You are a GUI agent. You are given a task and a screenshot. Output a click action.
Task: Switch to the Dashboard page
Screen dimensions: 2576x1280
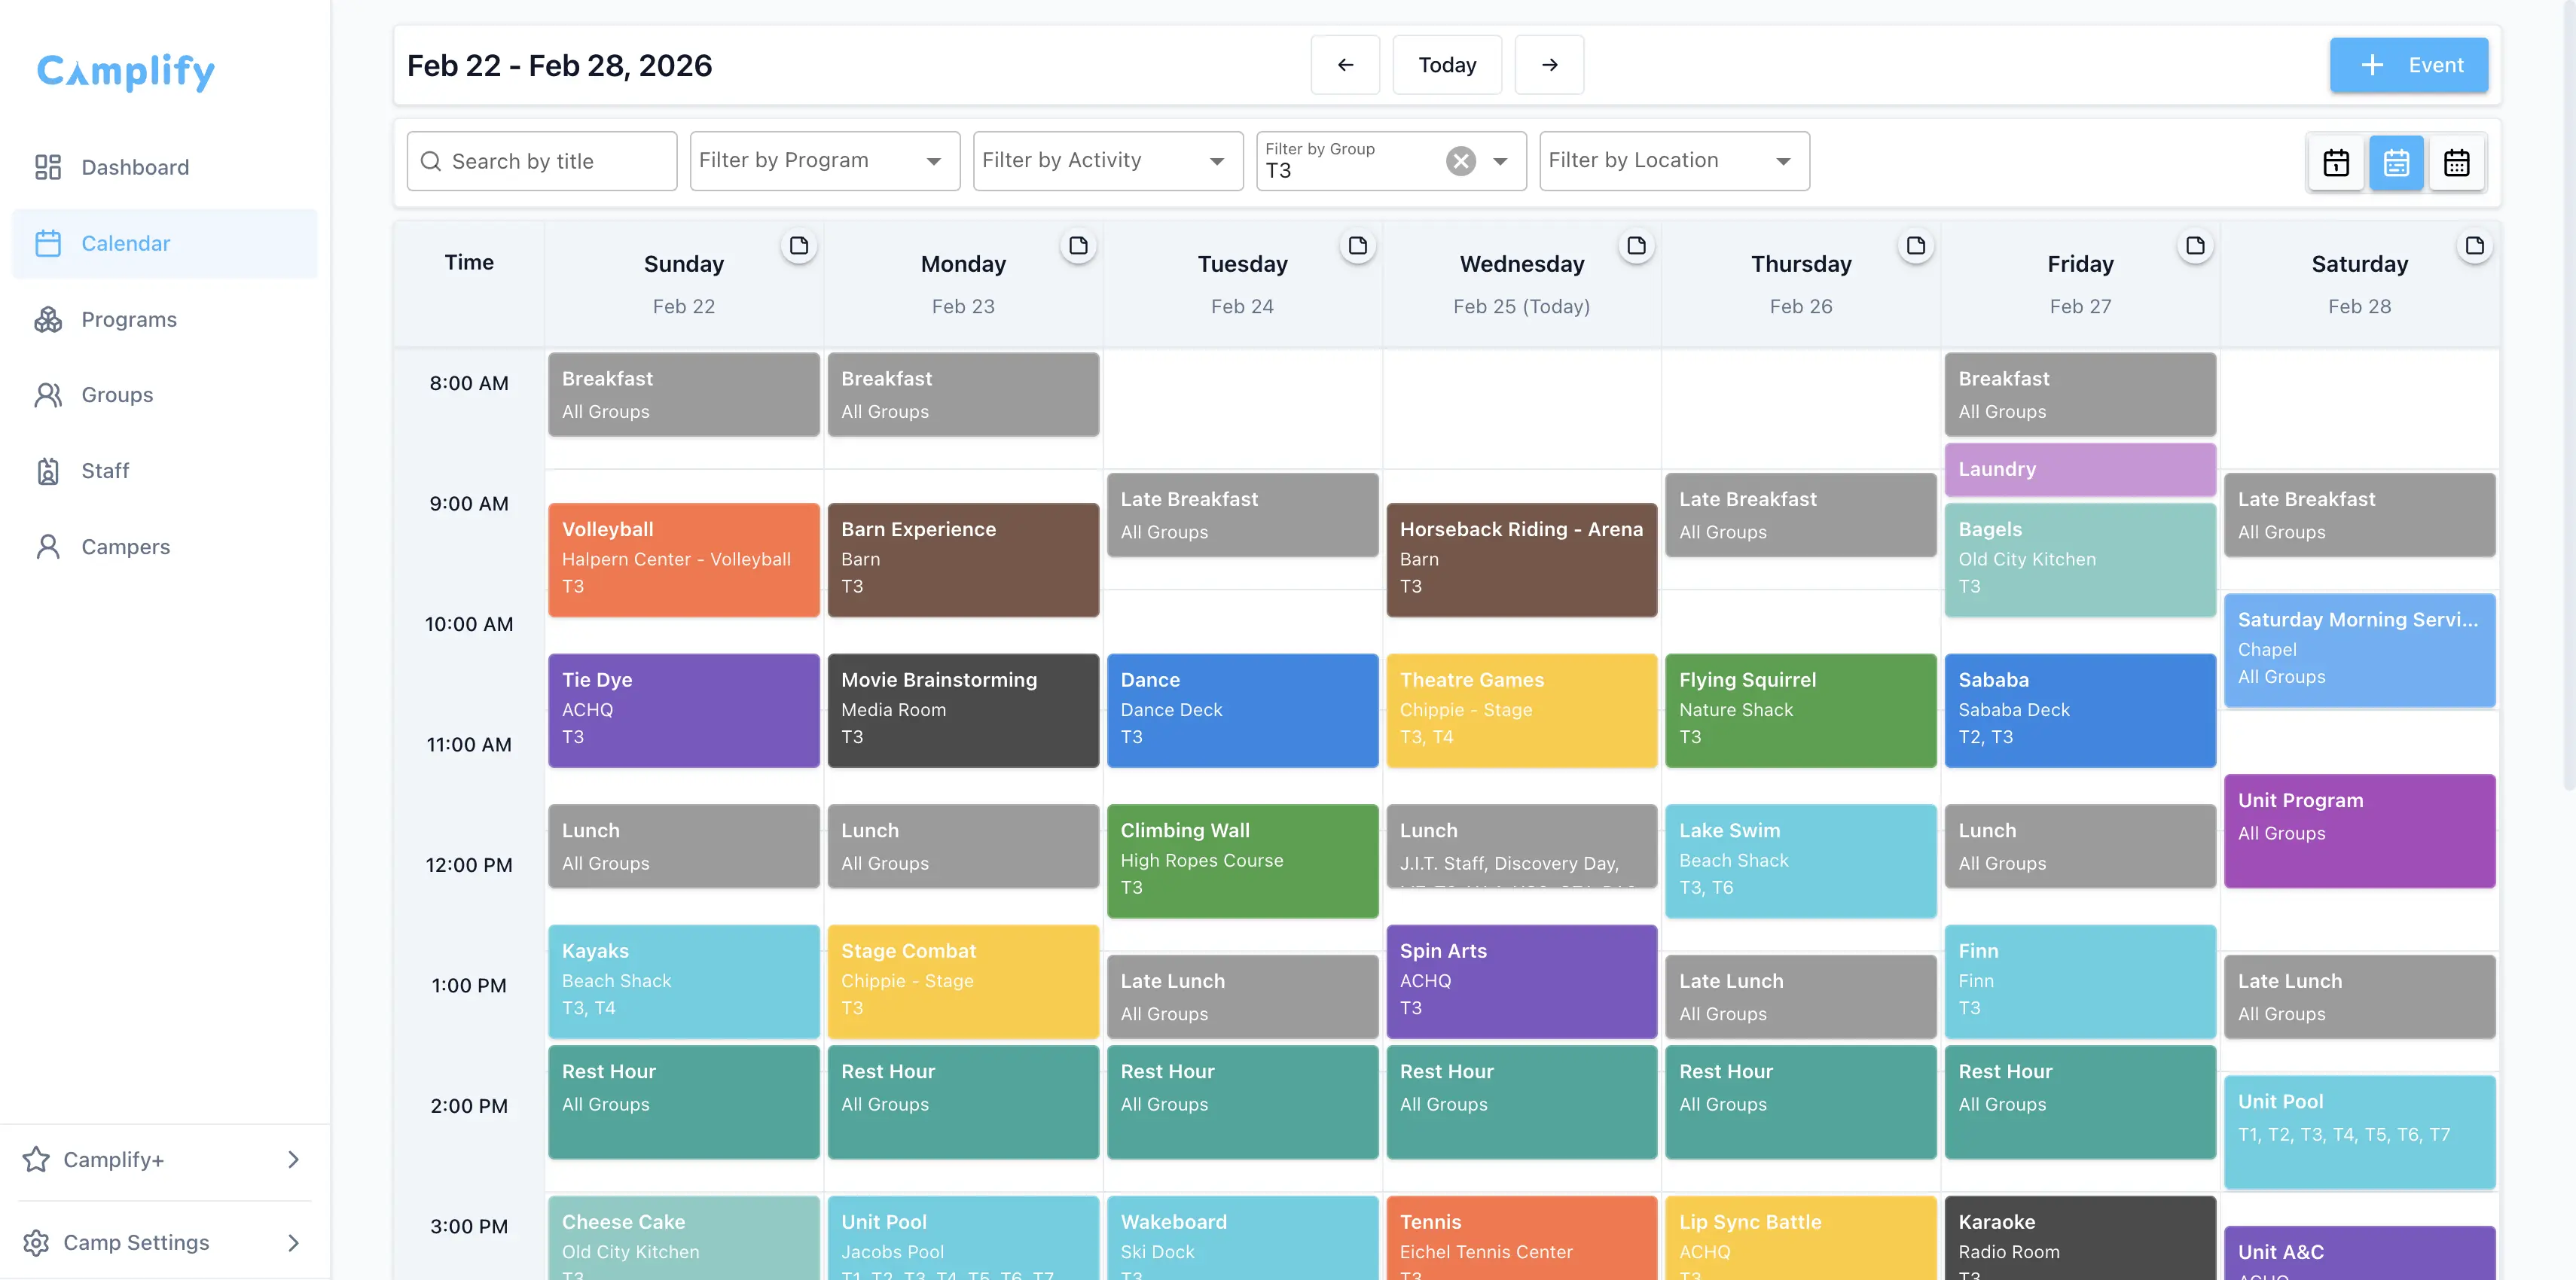pos(135,167)
